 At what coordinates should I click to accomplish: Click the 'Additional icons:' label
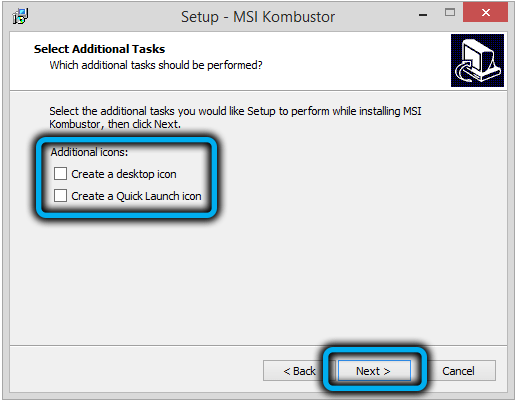[89, 152]
